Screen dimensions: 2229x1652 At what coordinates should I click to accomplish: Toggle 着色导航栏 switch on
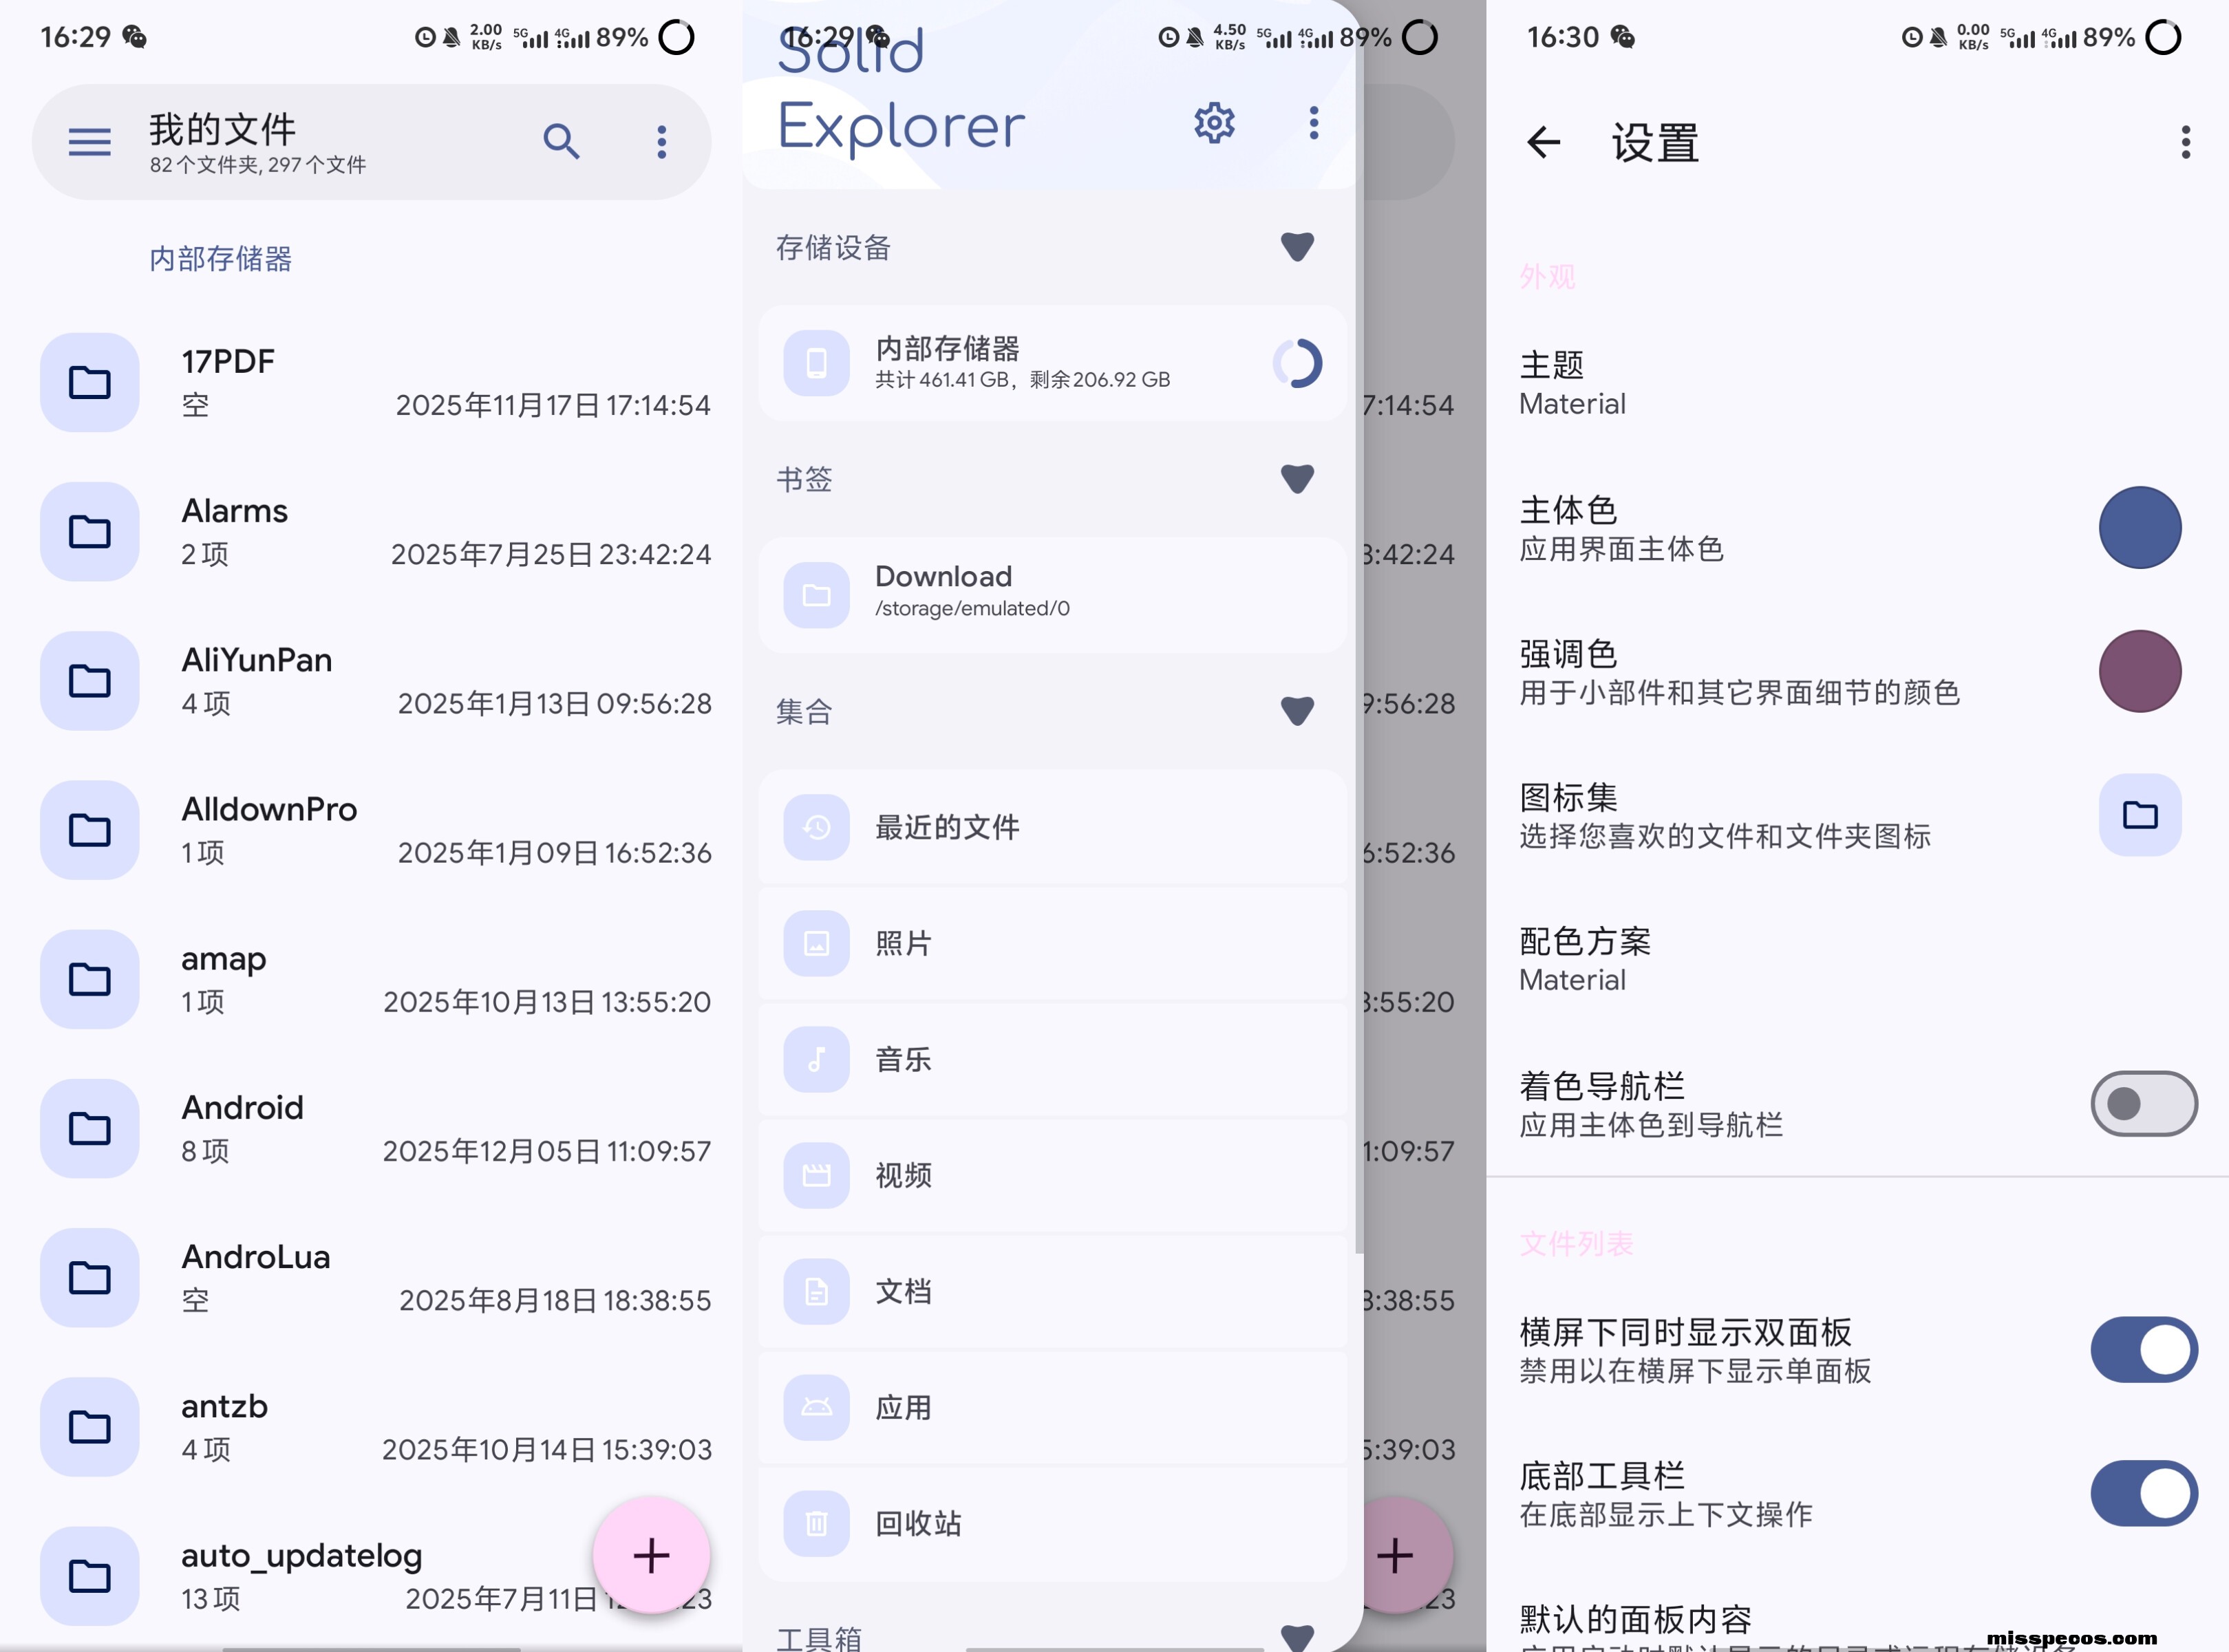[2143, 1104]
